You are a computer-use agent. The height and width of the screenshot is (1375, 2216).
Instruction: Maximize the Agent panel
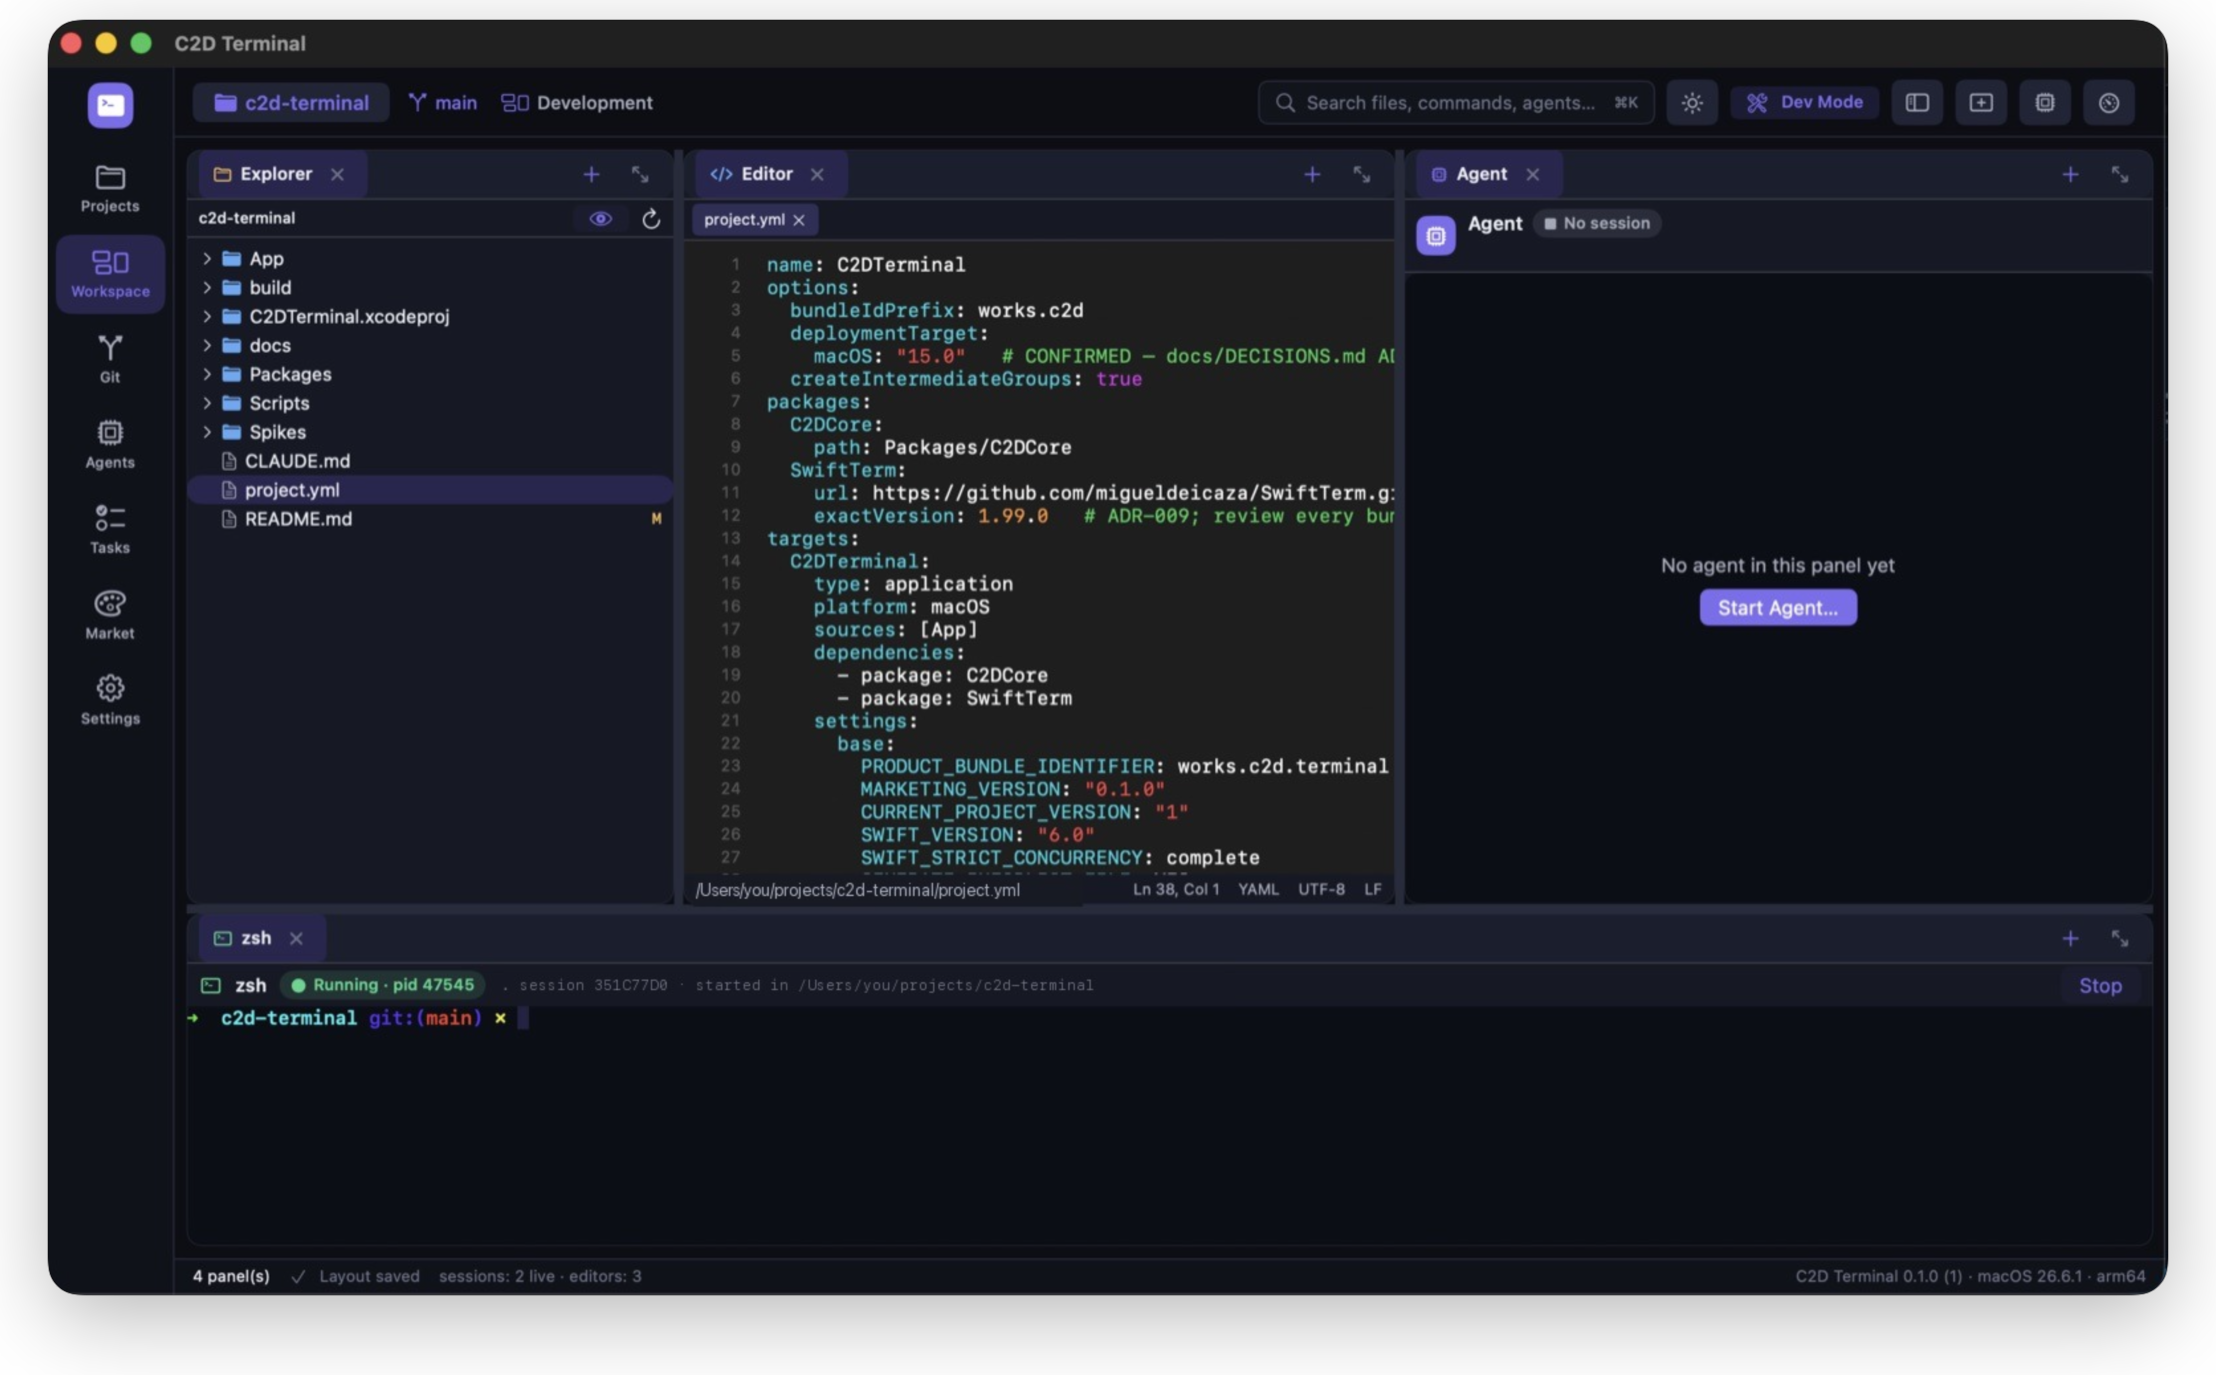pos(2119,174)
